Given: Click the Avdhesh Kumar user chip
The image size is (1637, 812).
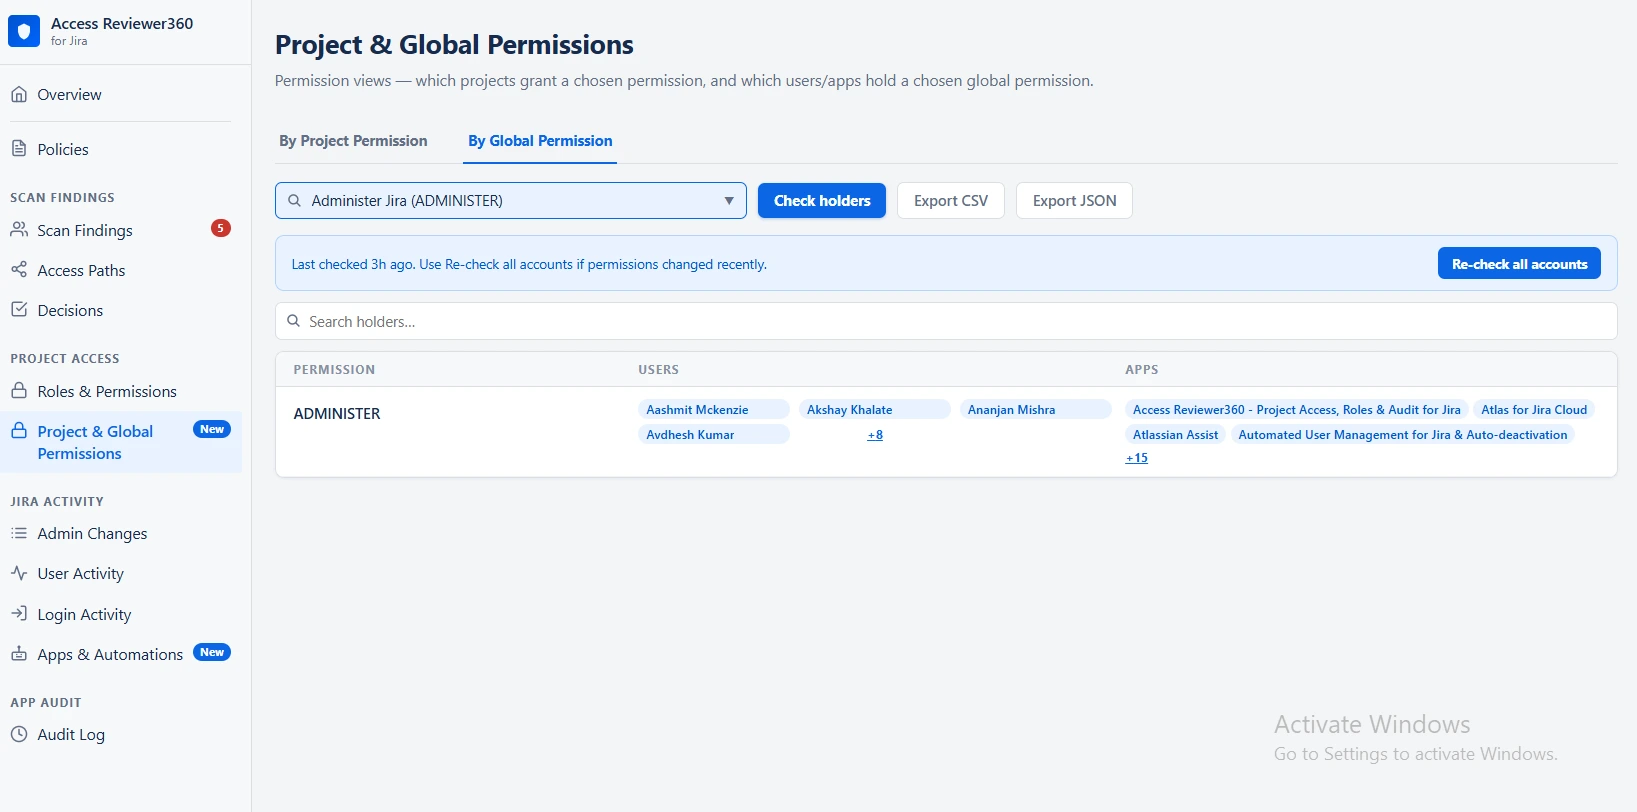Looking at the screenshot, I should (714, 434).
